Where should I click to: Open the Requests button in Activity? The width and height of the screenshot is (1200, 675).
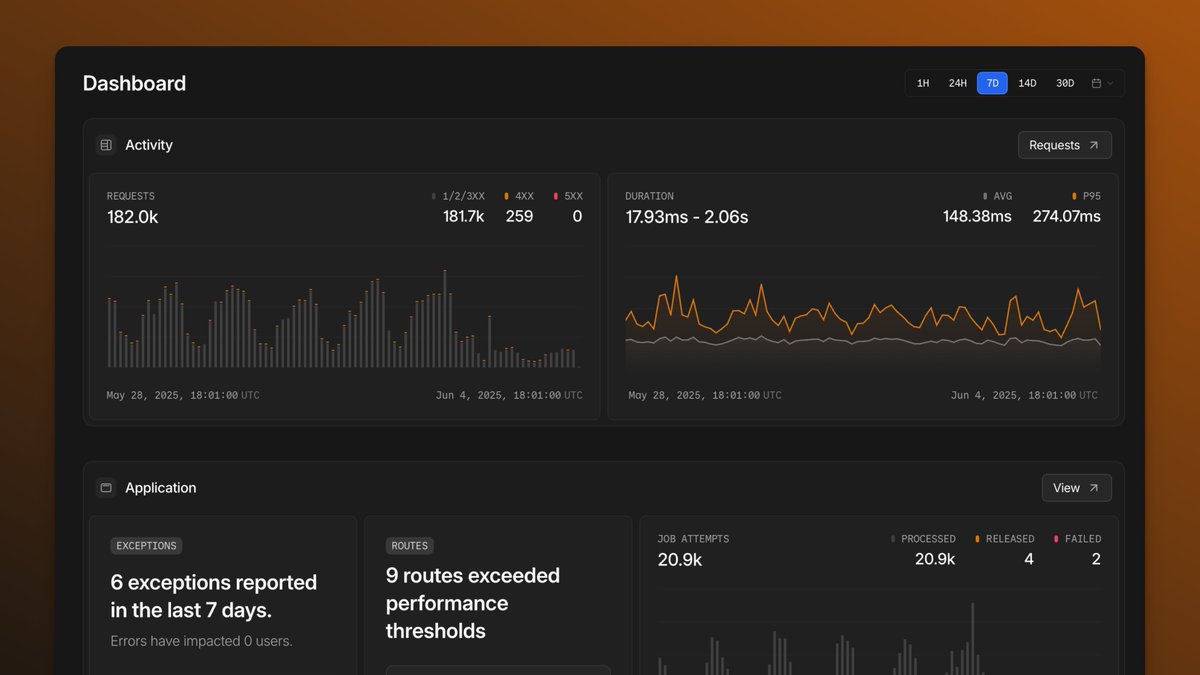coord(1065,145)
